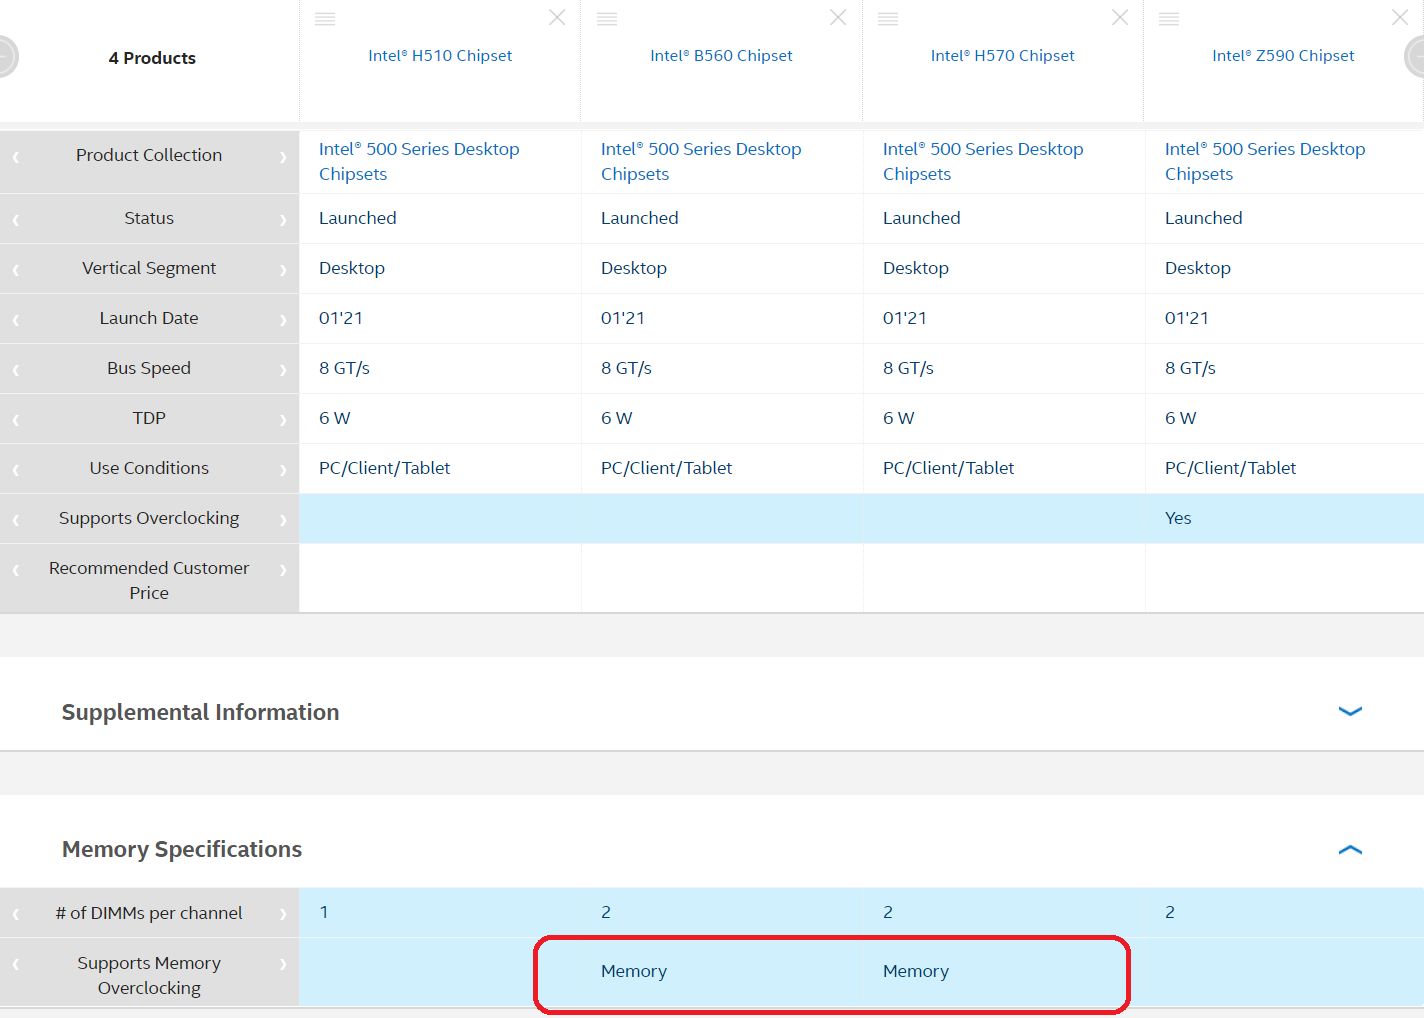Click the left chevron on Launch Date row
Image resolution: width=1424 pixels, height=1018 pixels.
(16, 320)
